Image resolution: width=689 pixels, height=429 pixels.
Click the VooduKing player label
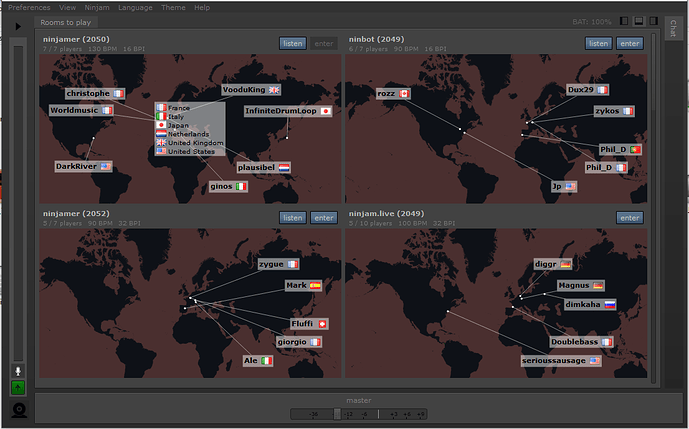(251, 90)
